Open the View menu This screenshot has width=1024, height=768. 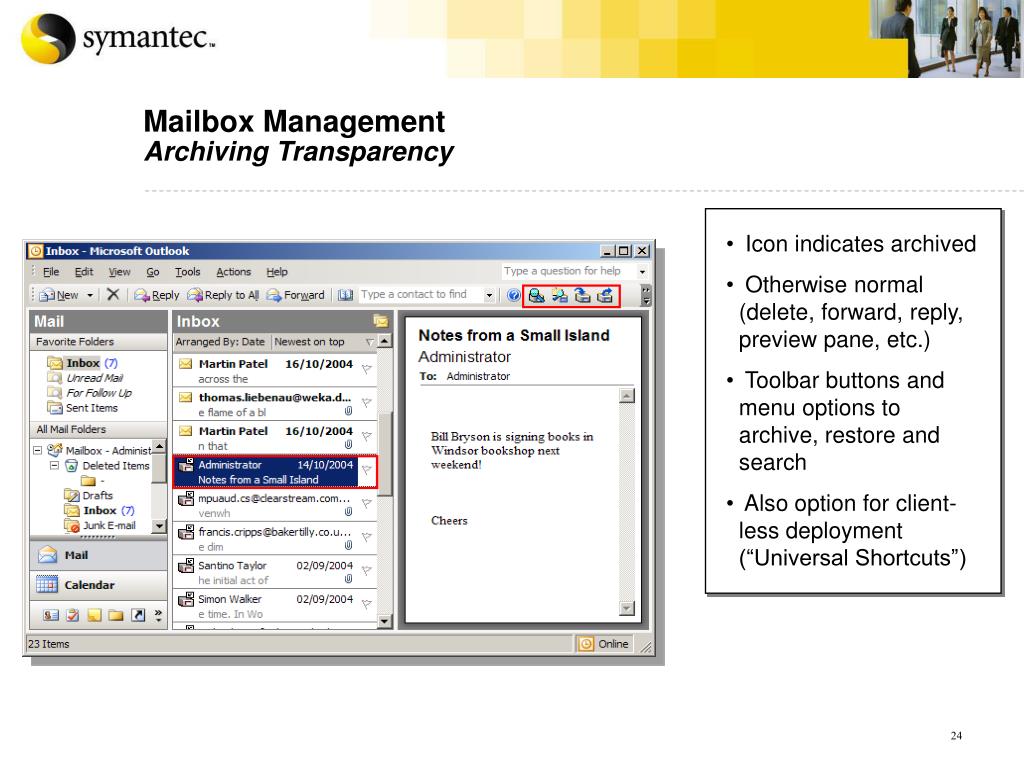click(120, 272)
